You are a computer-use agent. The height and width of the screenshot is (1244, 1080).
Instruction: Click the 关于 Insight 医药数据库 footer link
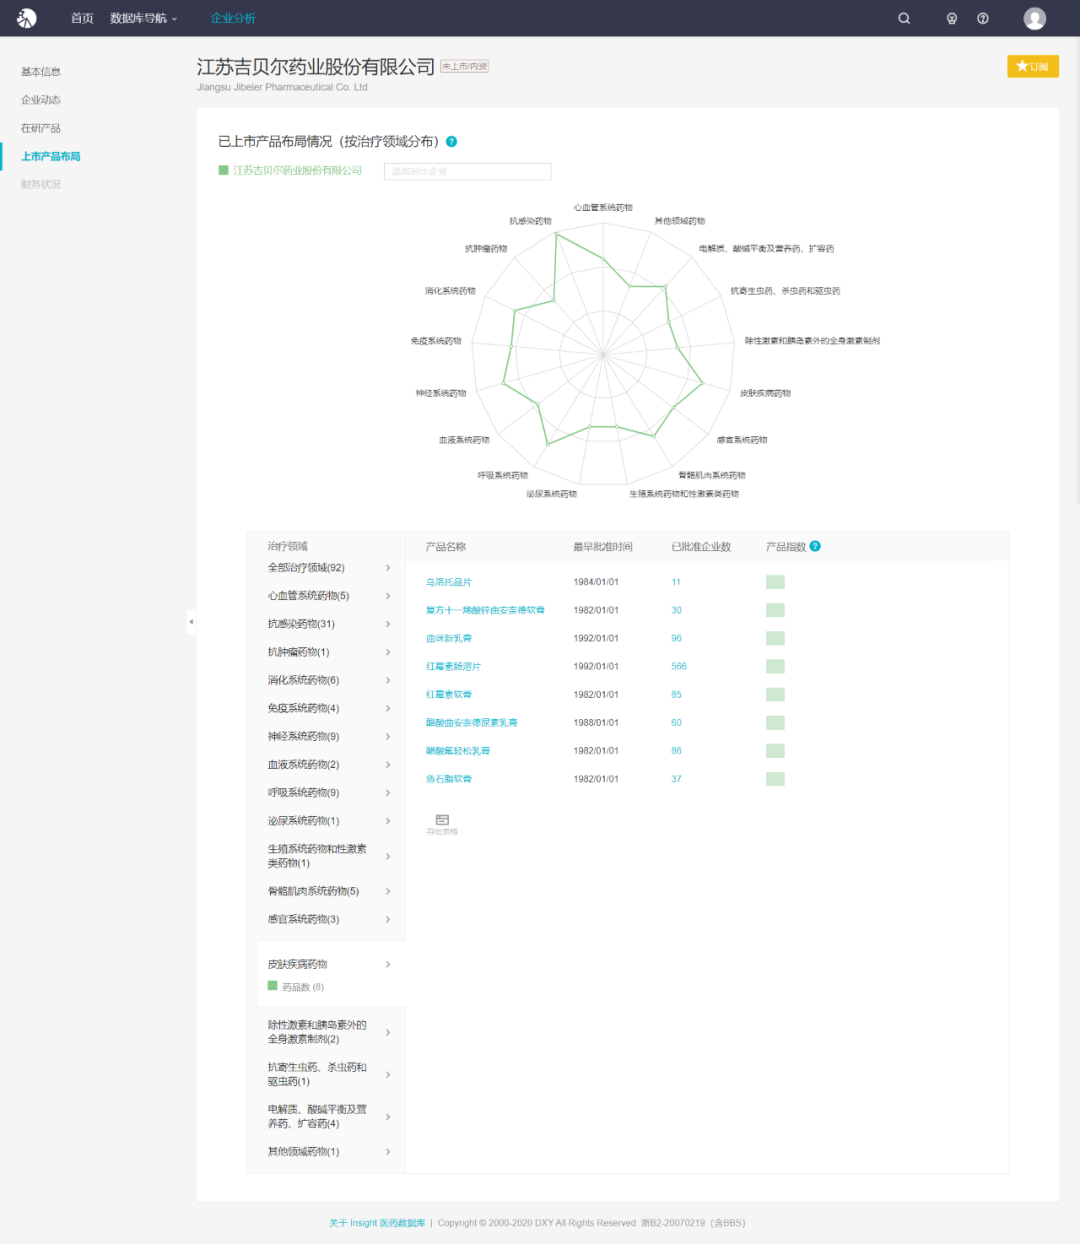(x=377, y=1223)
